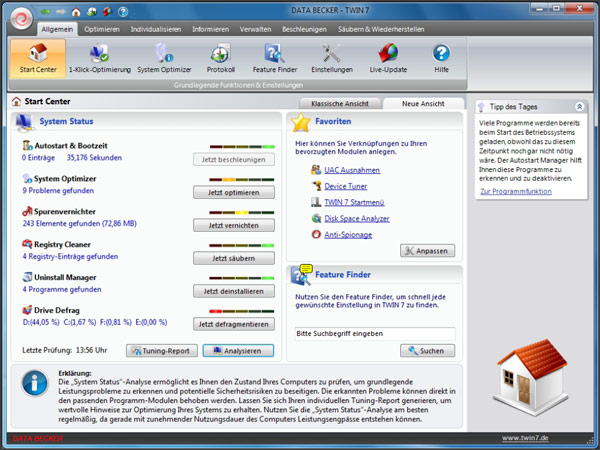The width and height of the screenshot is (600, 450).
Task: Click the UAC Ausnahmen icon
Action: click(316, 170)
